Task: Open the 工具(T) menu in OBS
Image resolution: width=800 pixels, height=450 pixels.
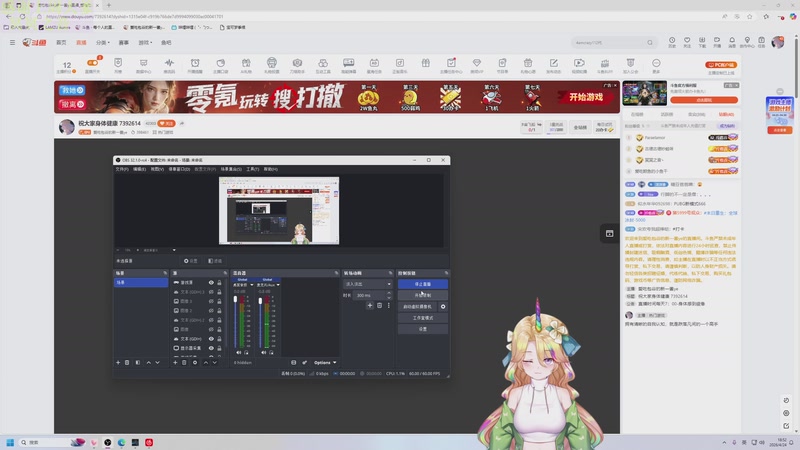Action: [x=253, y=169]
